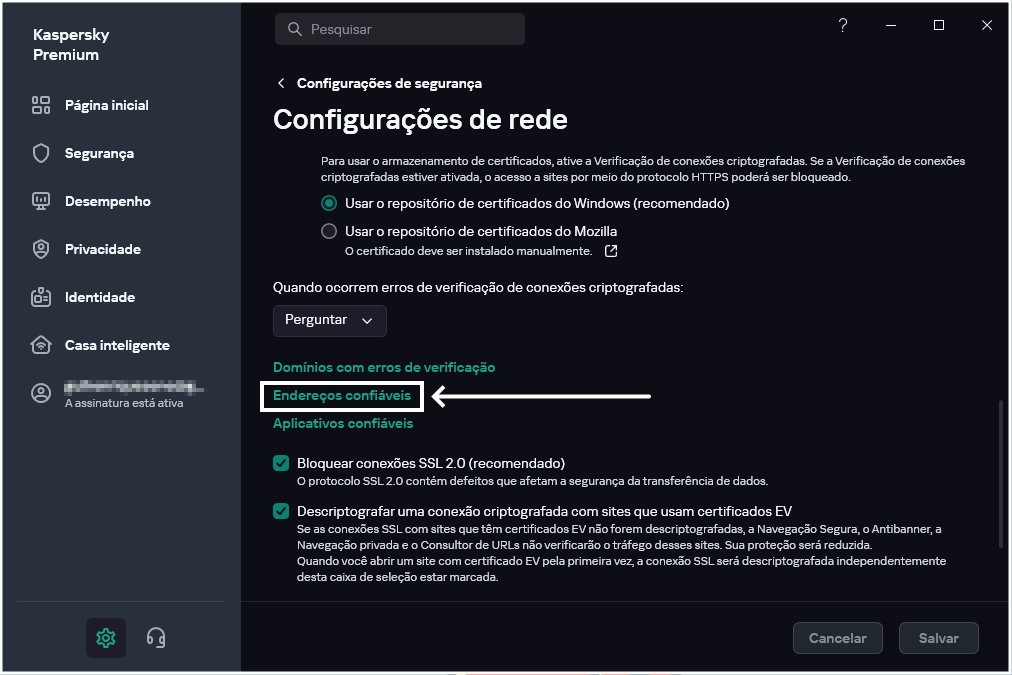
Task: Click the Página inicial sidebar icon
Action: [x=41, y=105]
